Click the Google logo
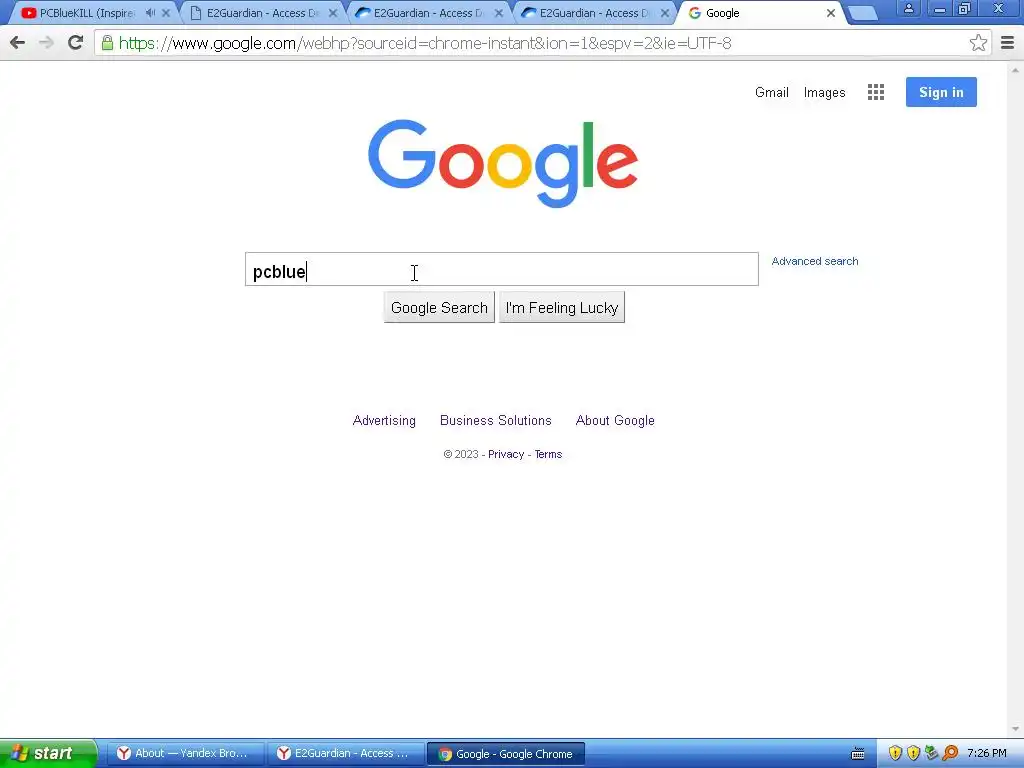The height and width of the screenshot is (768, 1024). click(503, 163)
